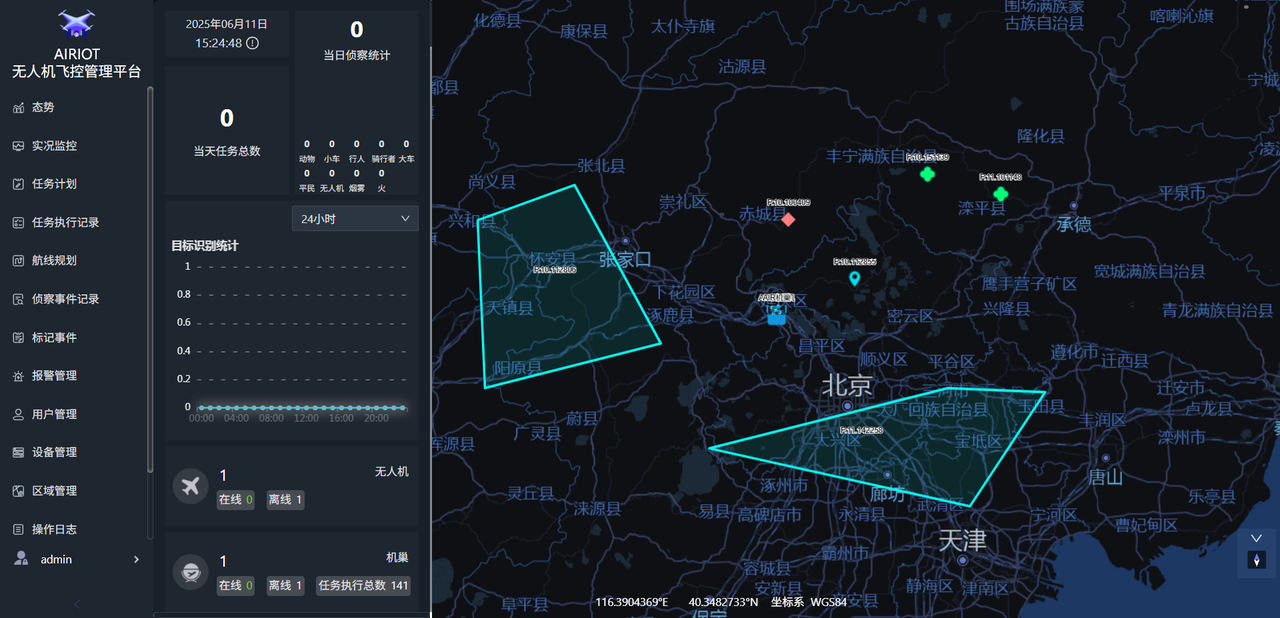The height and width of the screenshot is (618, 1280).
Task: Click the airplane icon in 无人机 card
Action: [190, 486]
